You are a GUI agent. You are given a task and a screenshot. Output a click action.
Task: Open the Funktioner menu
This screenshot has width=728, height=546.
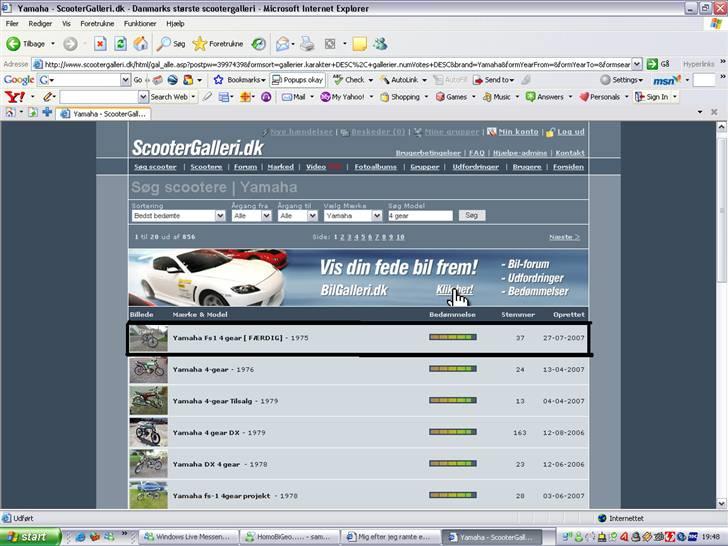pos(140,23)
